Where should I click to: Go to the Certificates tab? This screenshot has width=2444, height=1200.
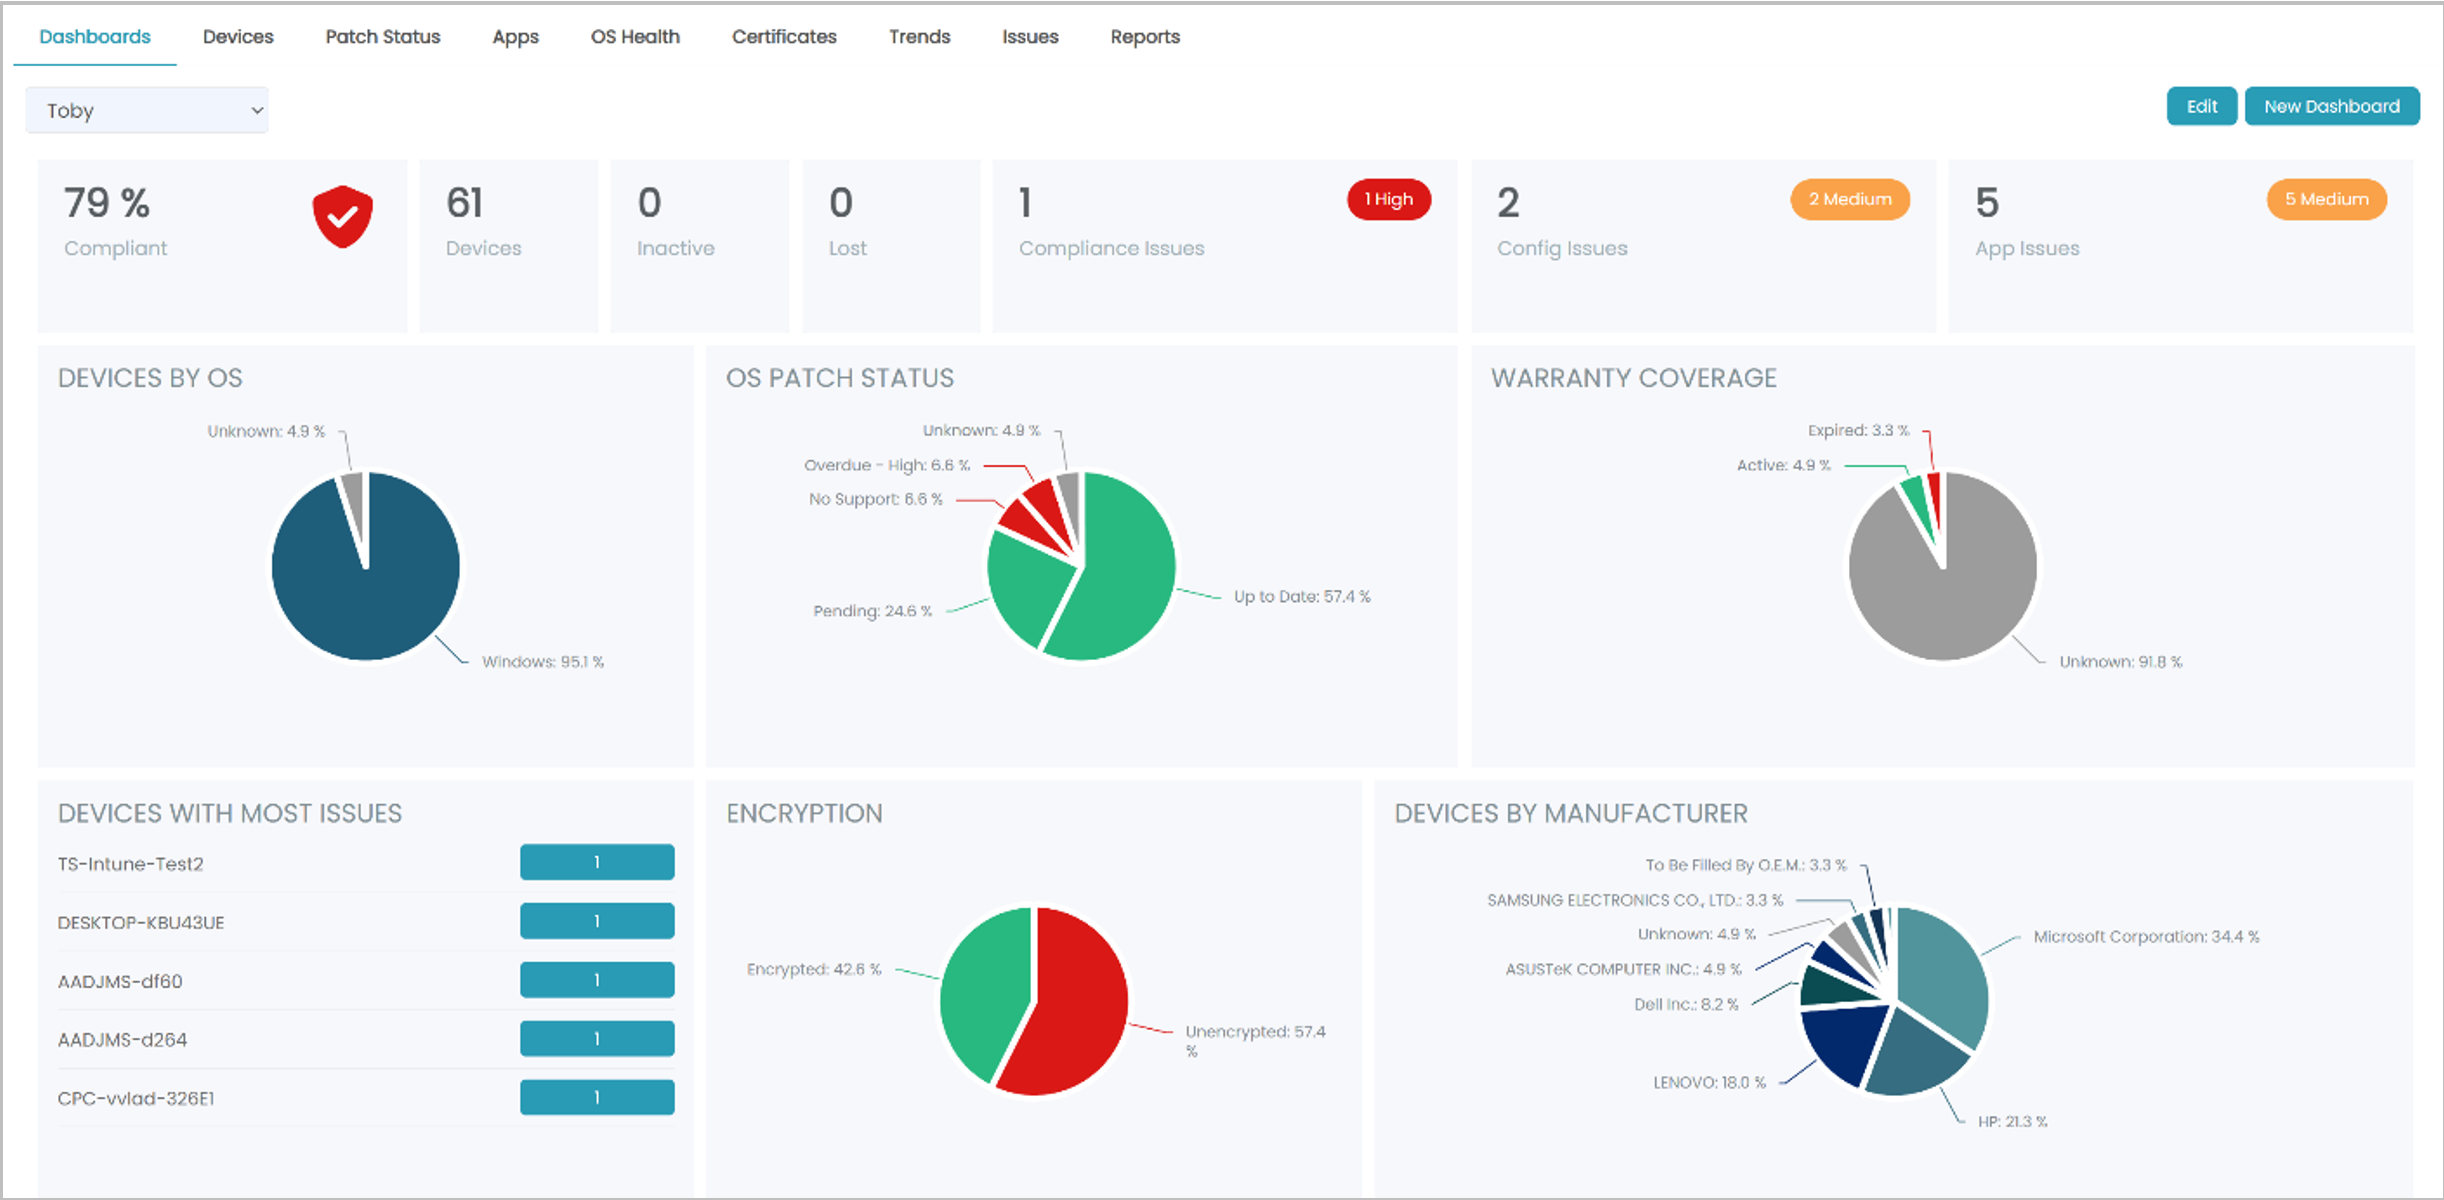click(784, 37)
